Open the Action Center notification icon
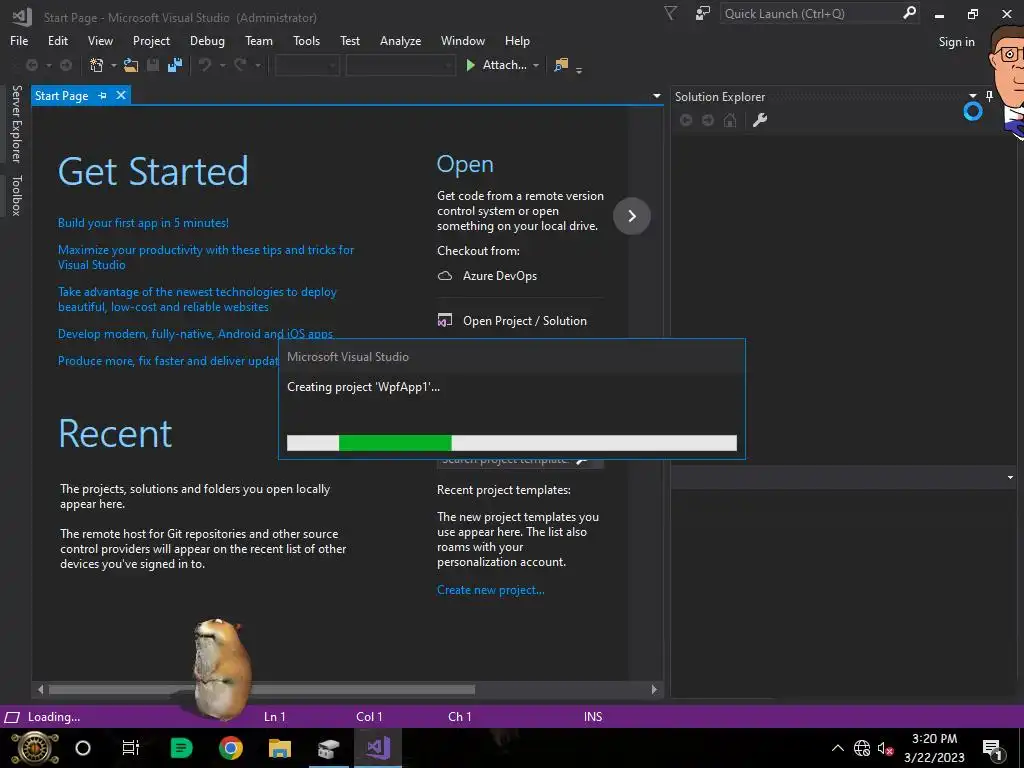This screenshot has width=1024, height=768. click(993, 749)
